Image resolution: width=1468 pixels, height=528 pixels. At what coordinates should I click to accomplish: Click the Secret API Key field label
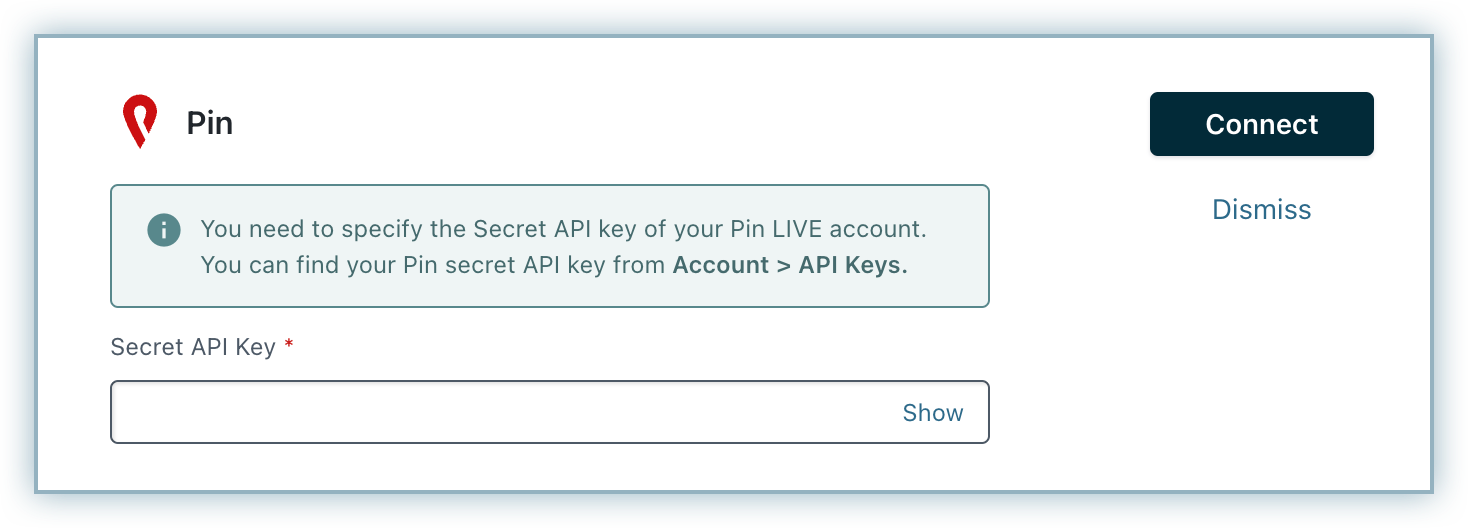[x=193, y=348]
